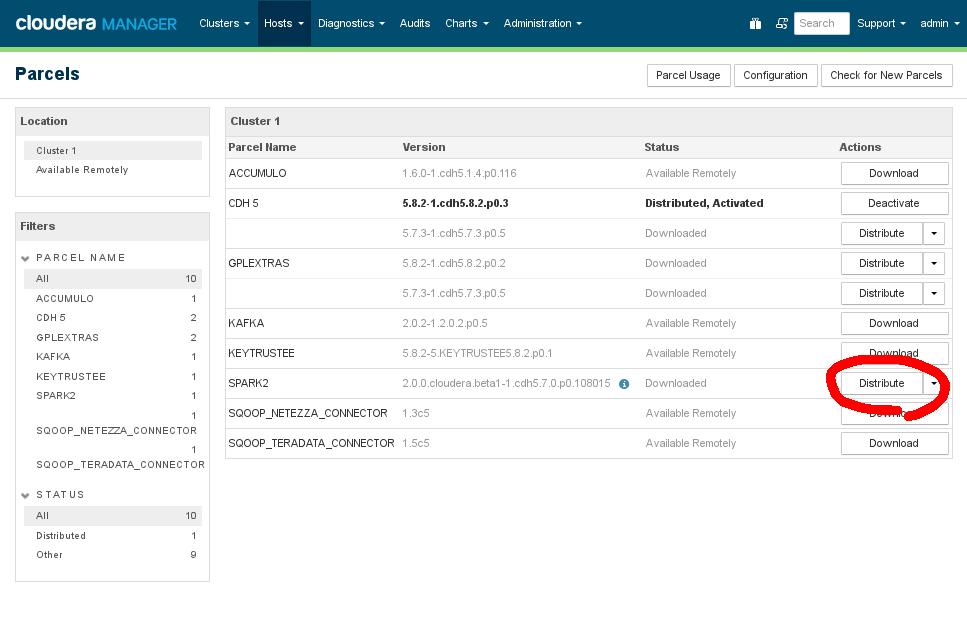Distribute the SPARK2 parcel
Screen dimensions: 967x621
coord(882,384)
